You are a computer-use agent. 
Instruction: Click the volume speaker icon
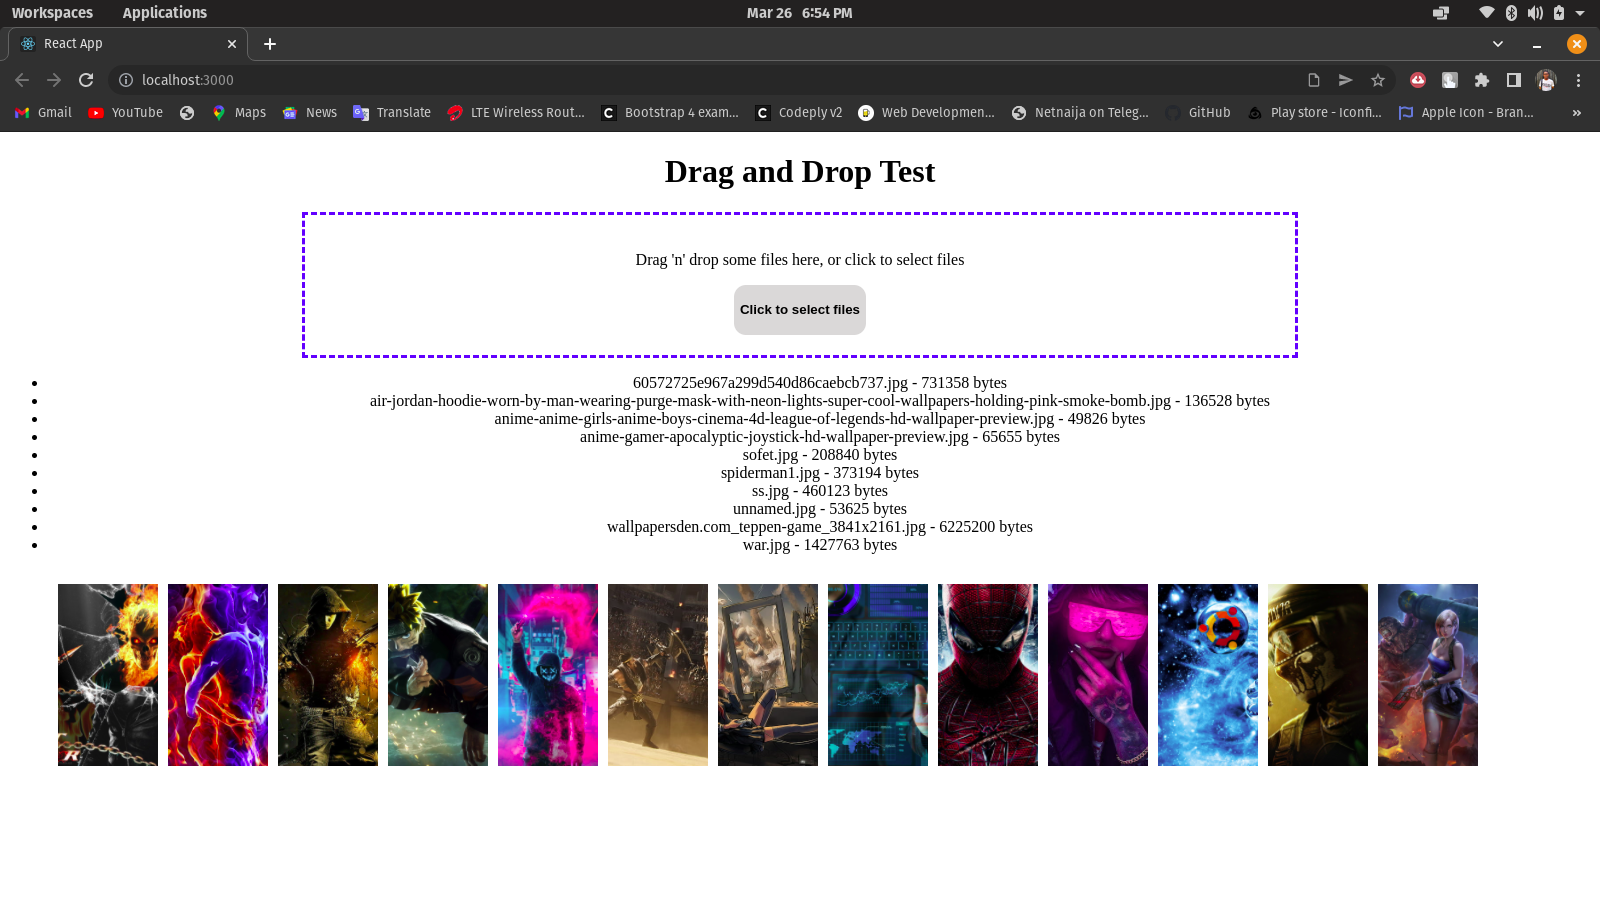pos(1535,13)
